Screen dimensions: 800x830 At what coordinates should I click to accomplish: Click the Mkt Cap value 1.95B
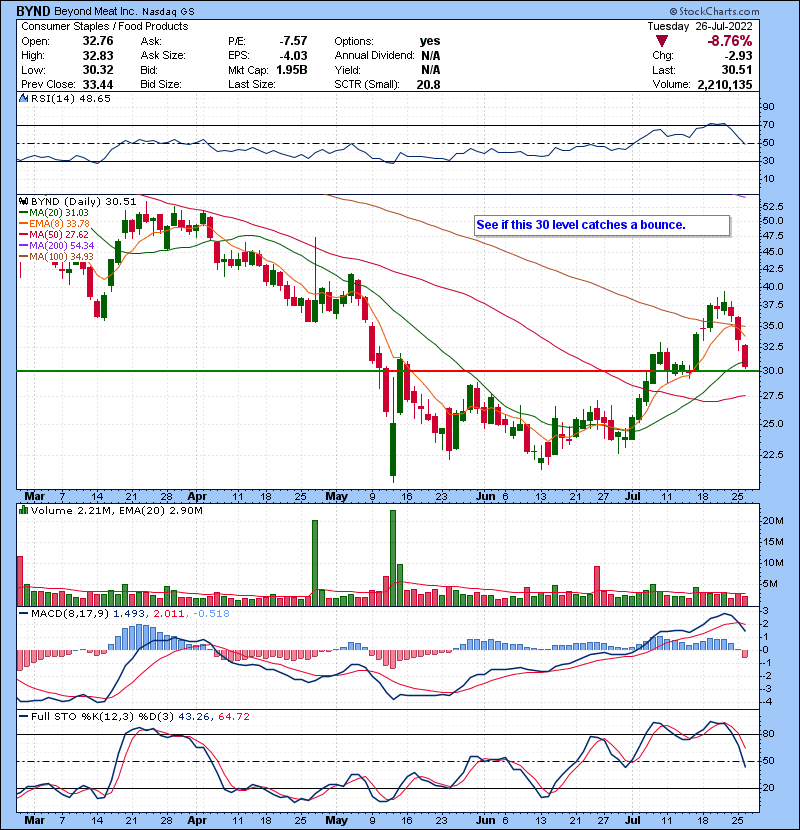tap(292, 70)
